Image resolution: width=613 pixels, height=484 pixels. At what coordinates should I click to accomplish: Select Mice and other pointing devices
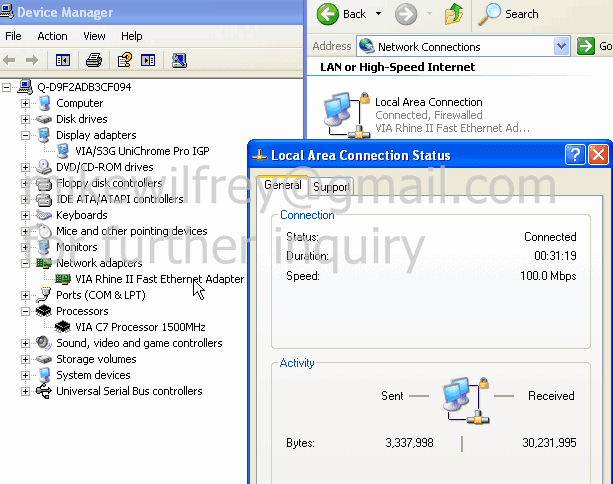(x=132, y=231)
